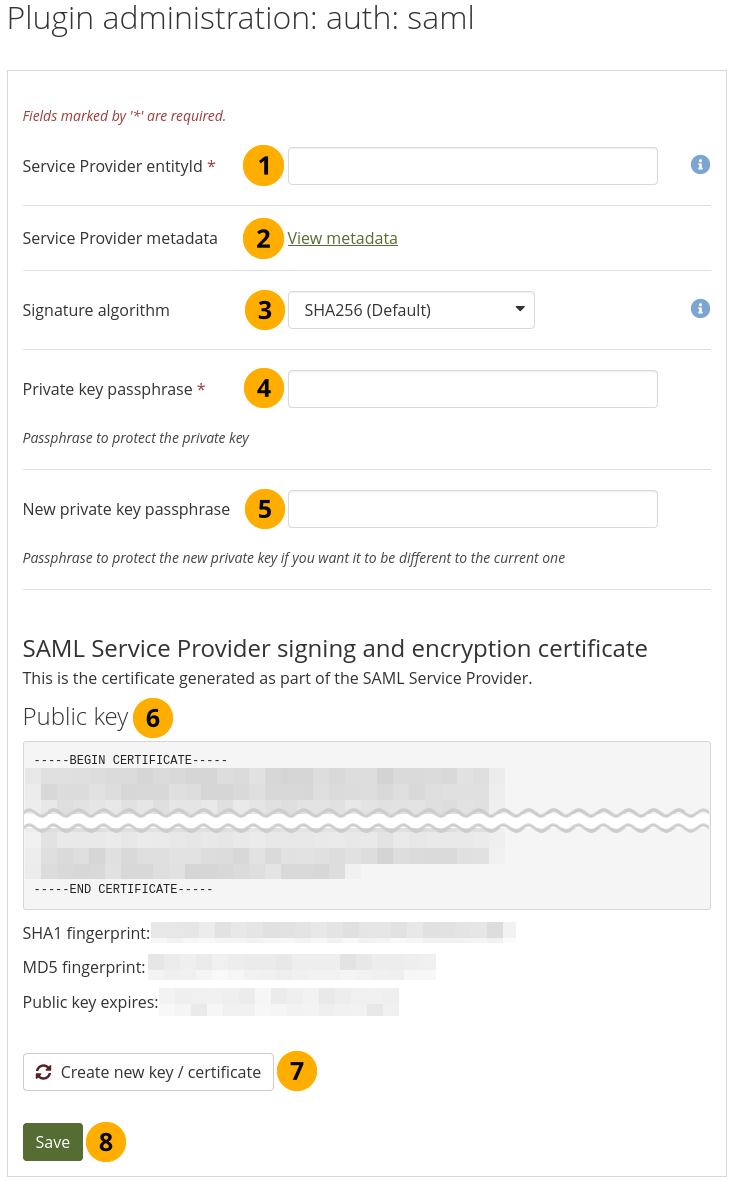Click the info icon beside Service Provider entityId

click(700, 165)
